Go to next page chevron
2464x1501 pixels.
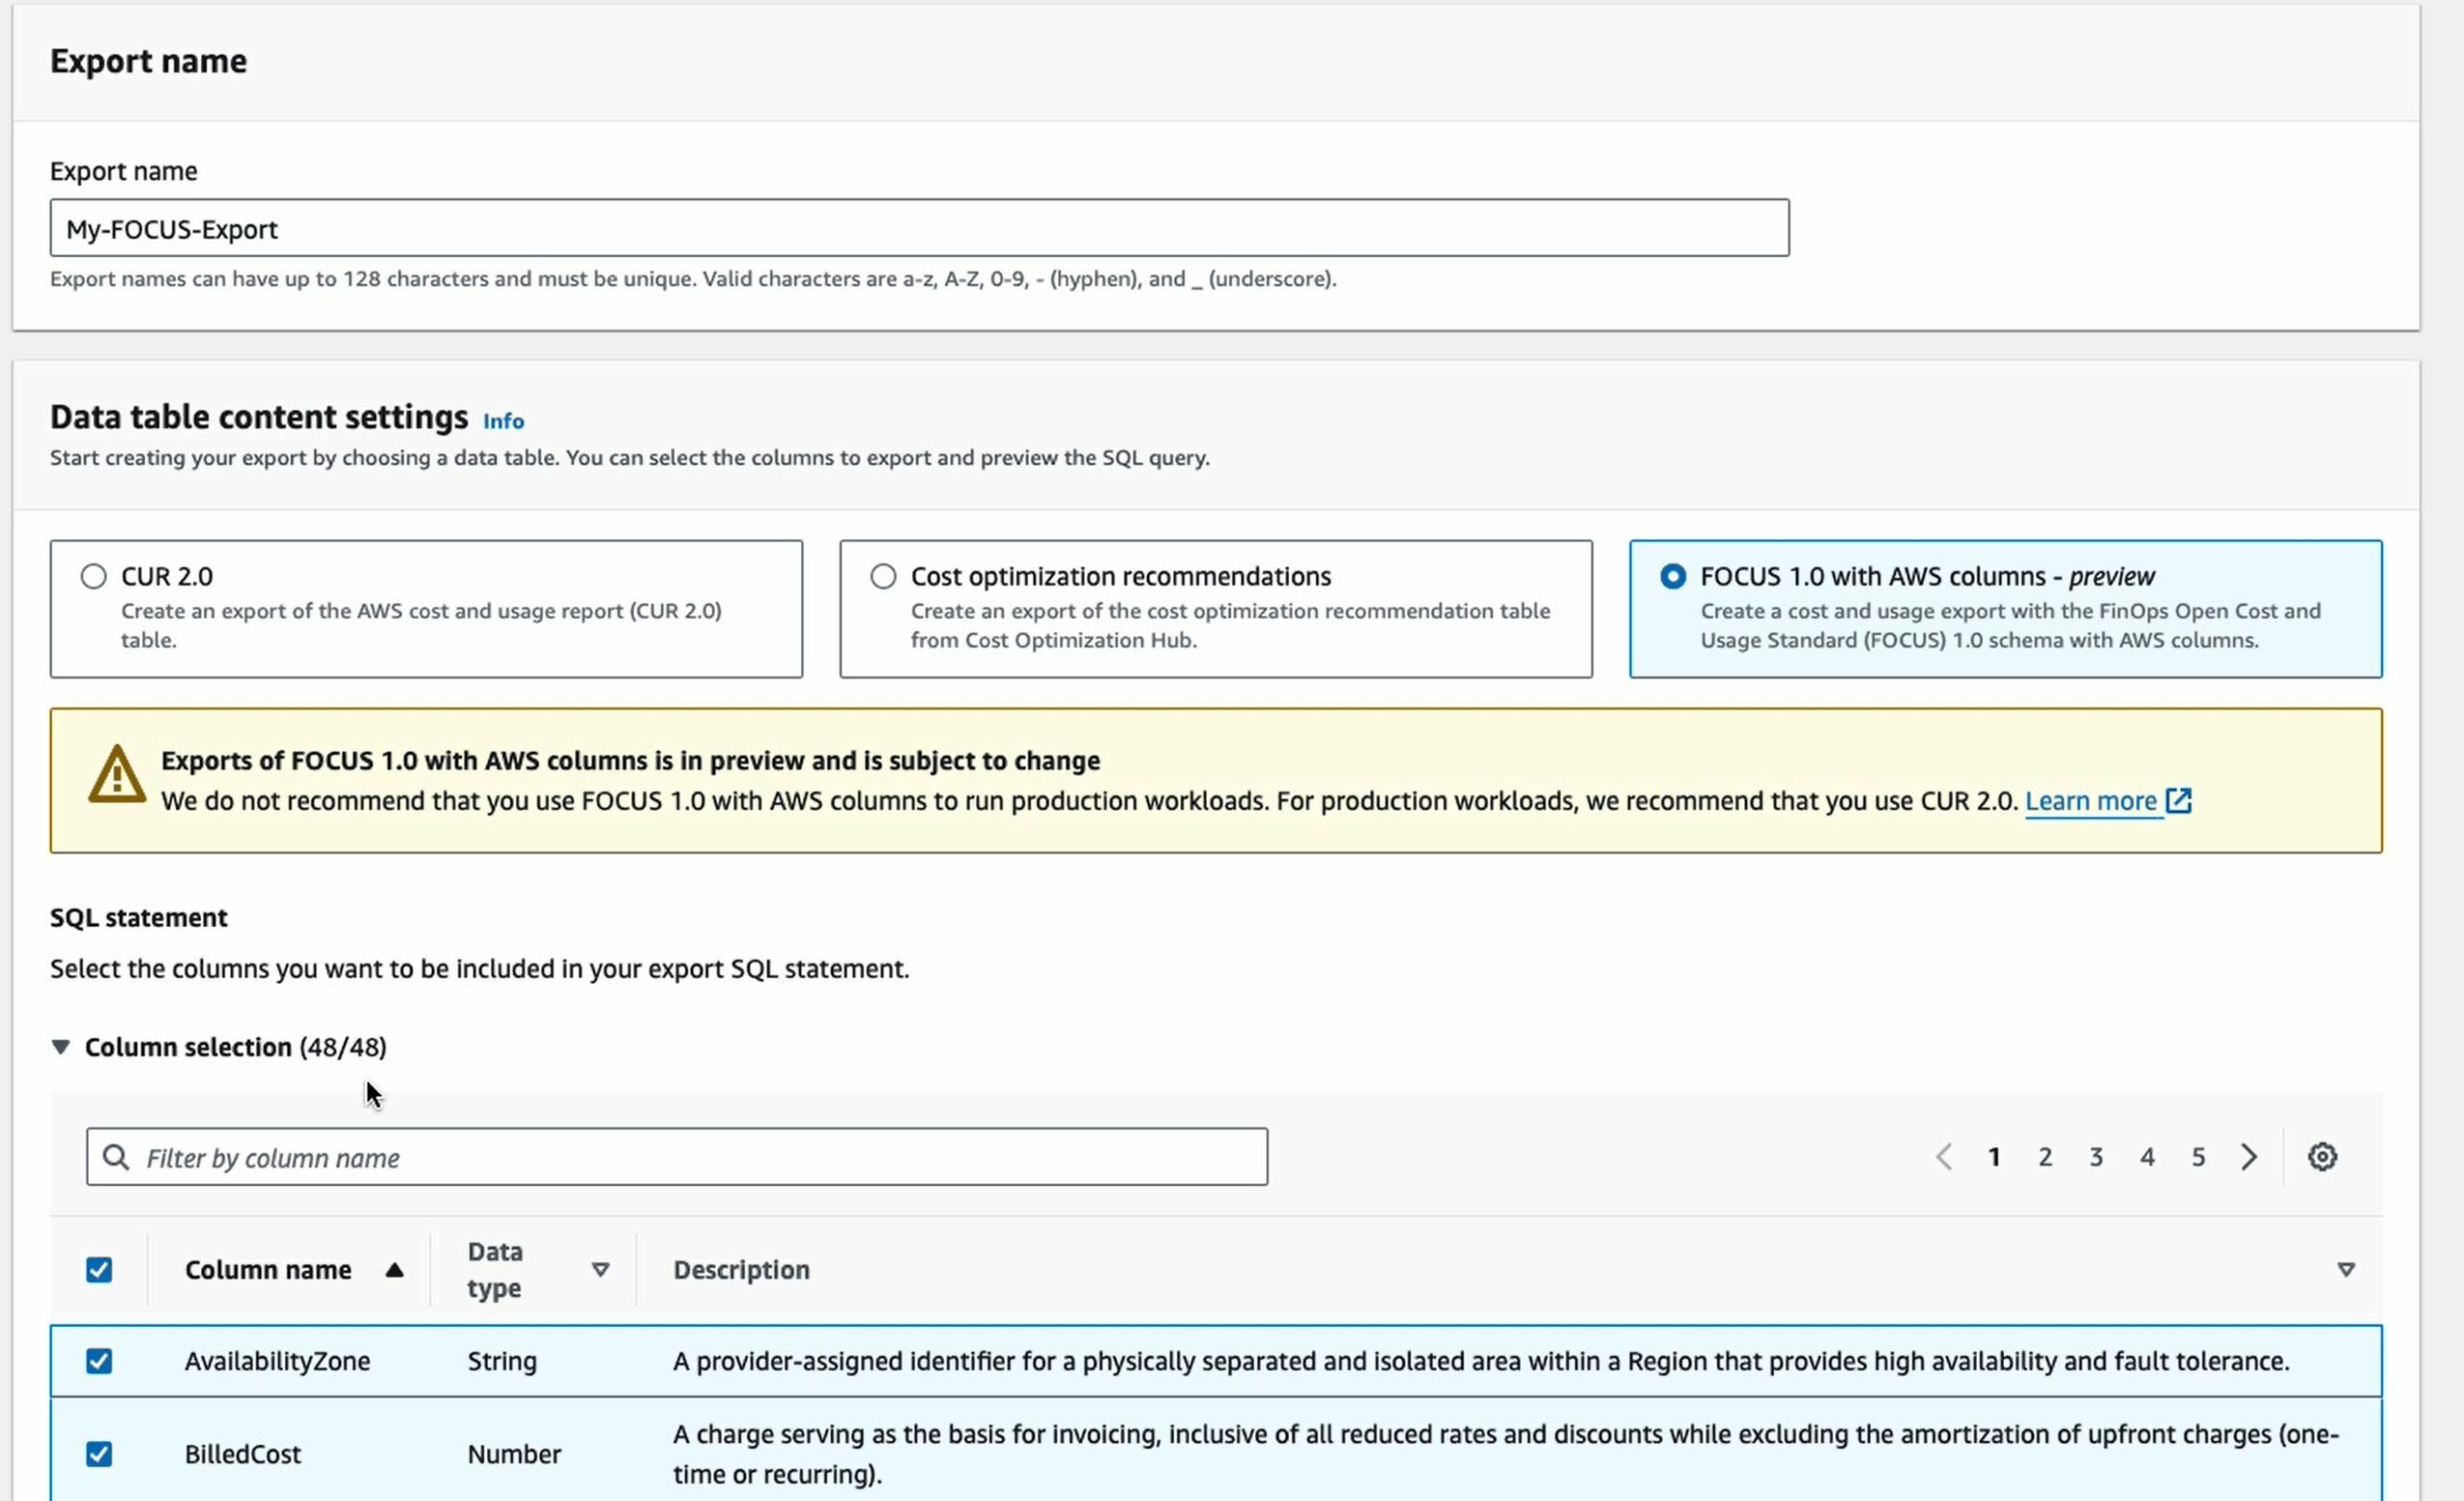tap(2249, 1157)
